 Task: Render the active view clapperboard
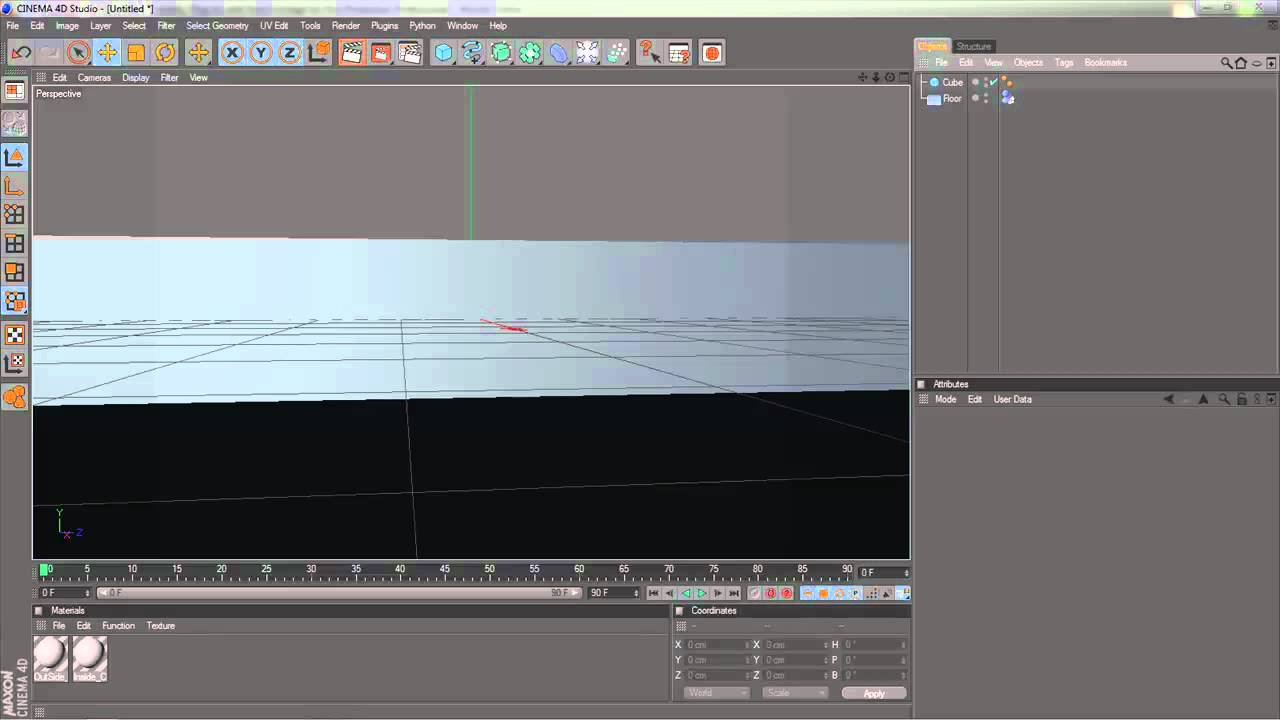tap(351, 53)
